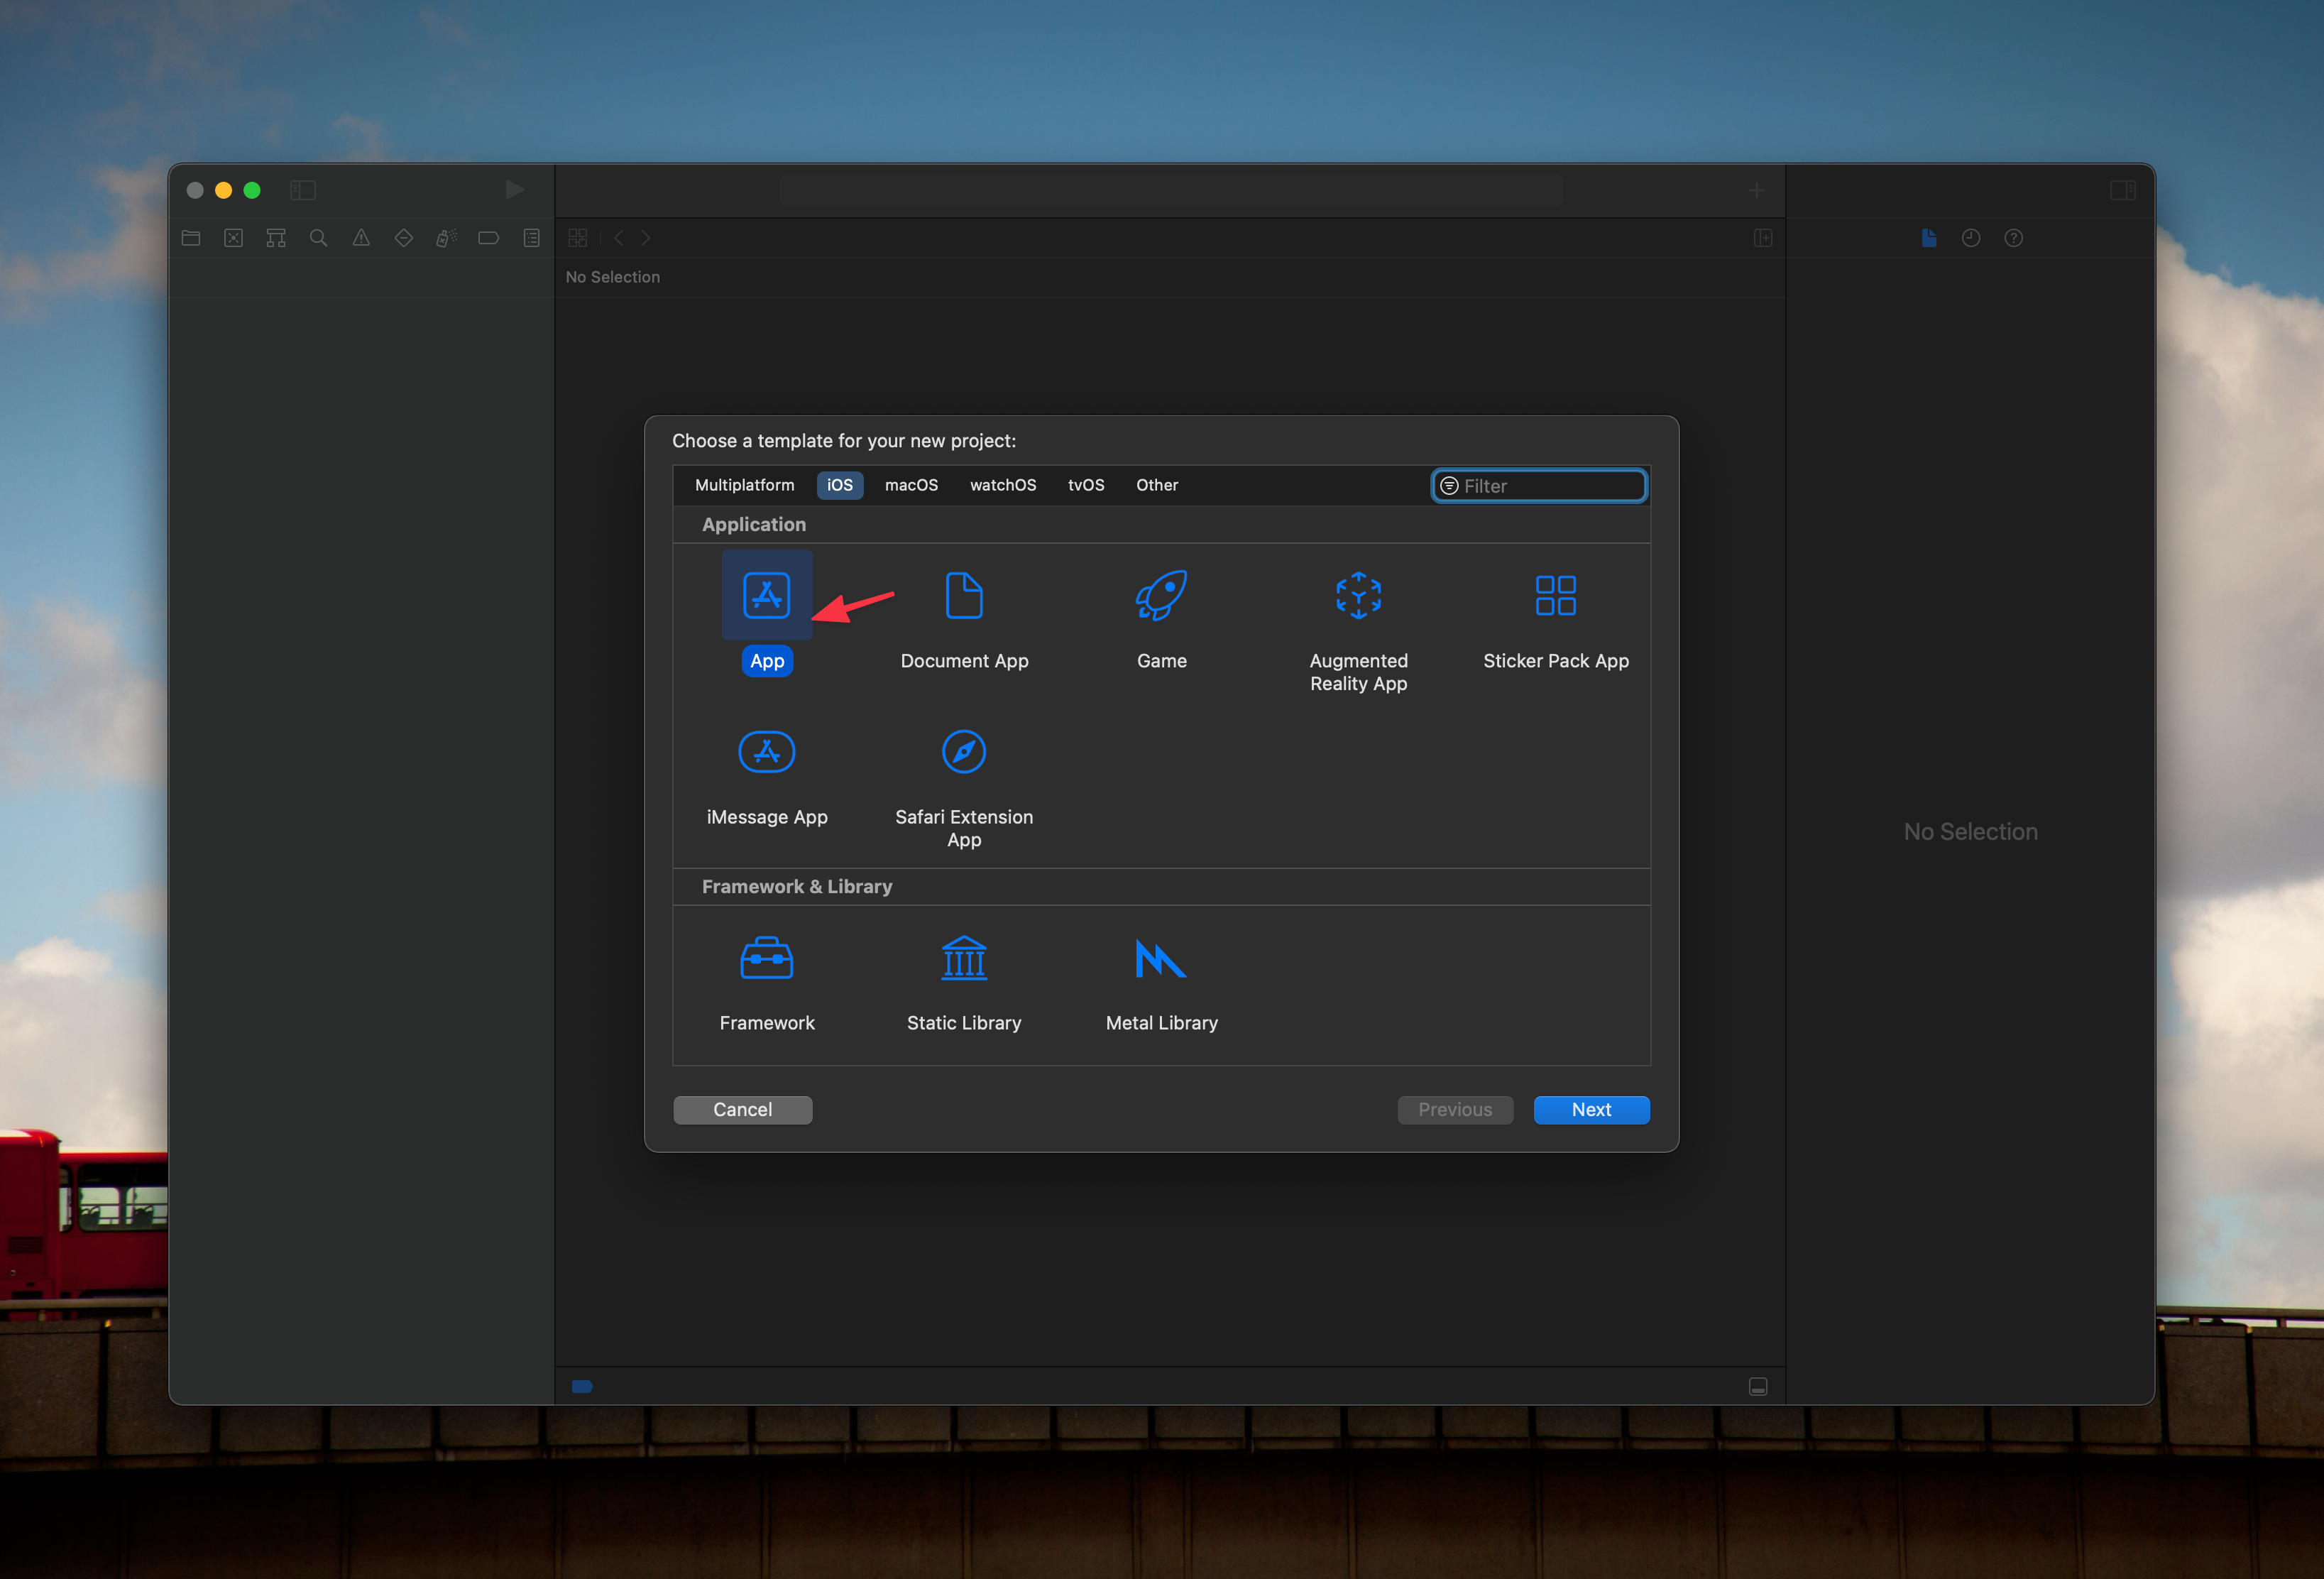
Task: Open the Breakpoint navigator
Action: pyautogui.click(x=489, y=238)
